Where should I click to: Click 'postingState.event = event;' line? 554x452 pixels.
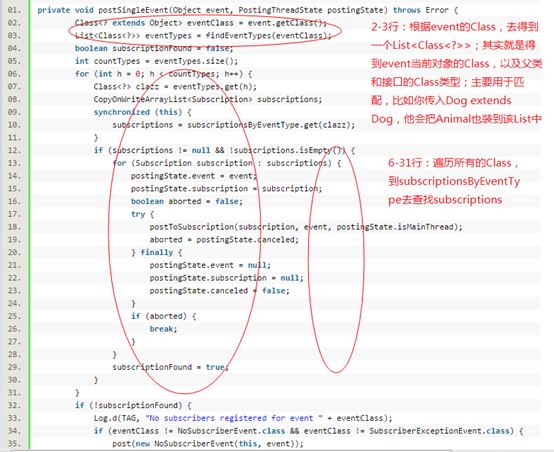[194, 176]
